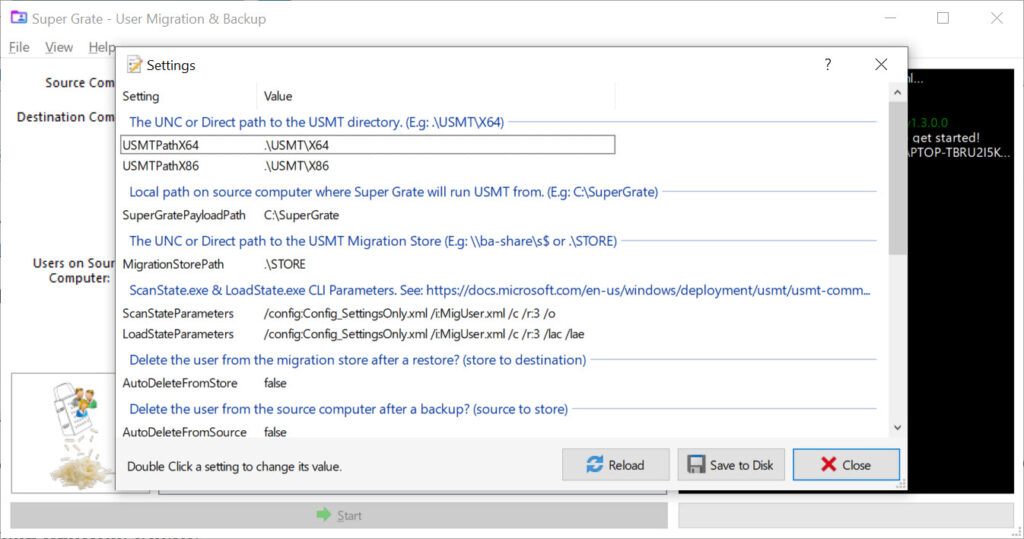1024x539 pixels.
Task: Click the false value for AutoDeleteFromStore
Action: pos(275,383)
